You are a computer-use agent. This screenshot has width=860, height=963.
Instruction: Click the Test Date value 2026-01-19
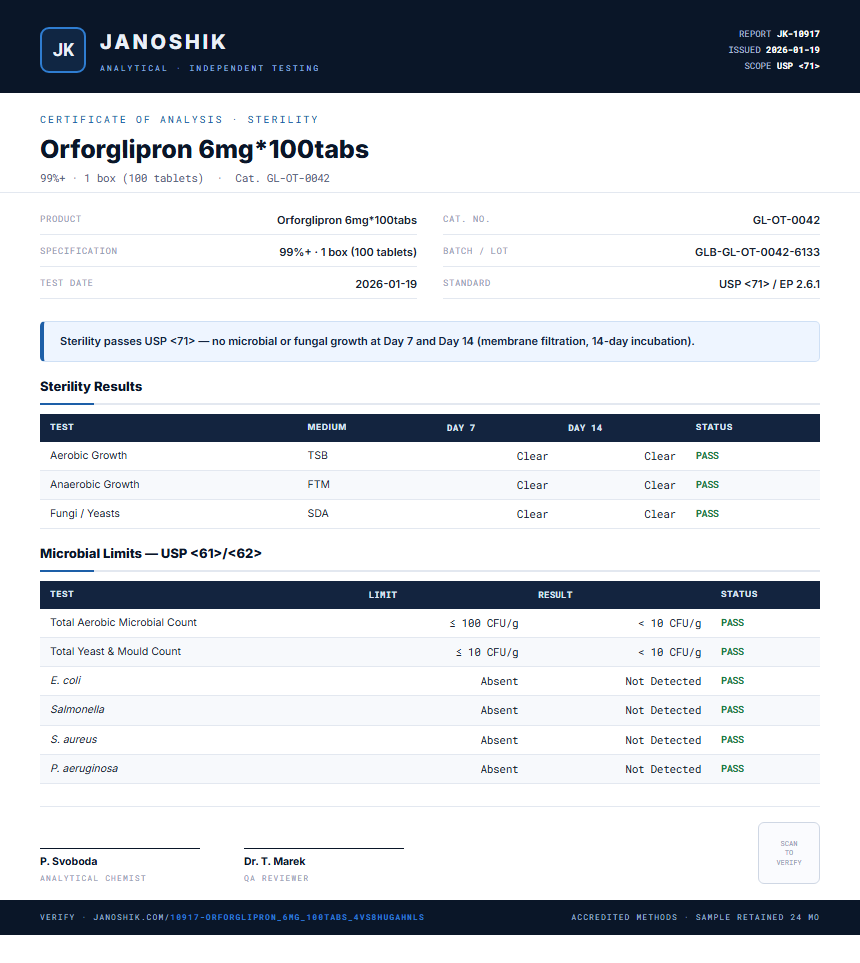point(386,284)
